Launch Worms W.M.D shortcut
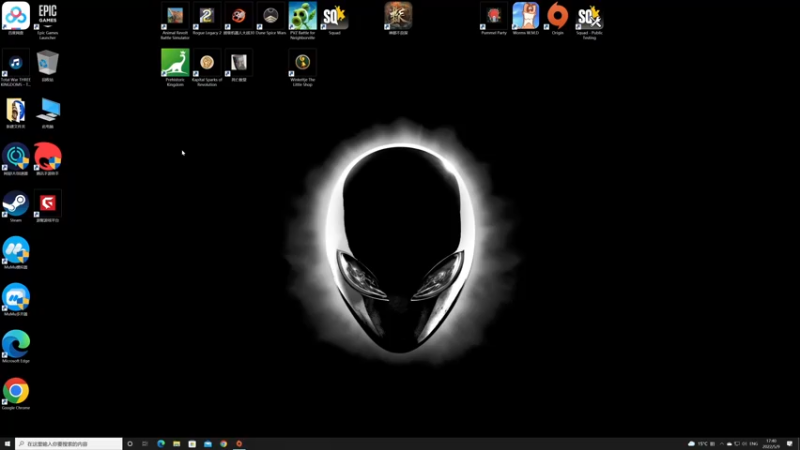Viewport: 800px width, 450px height. tap(526, 18)
